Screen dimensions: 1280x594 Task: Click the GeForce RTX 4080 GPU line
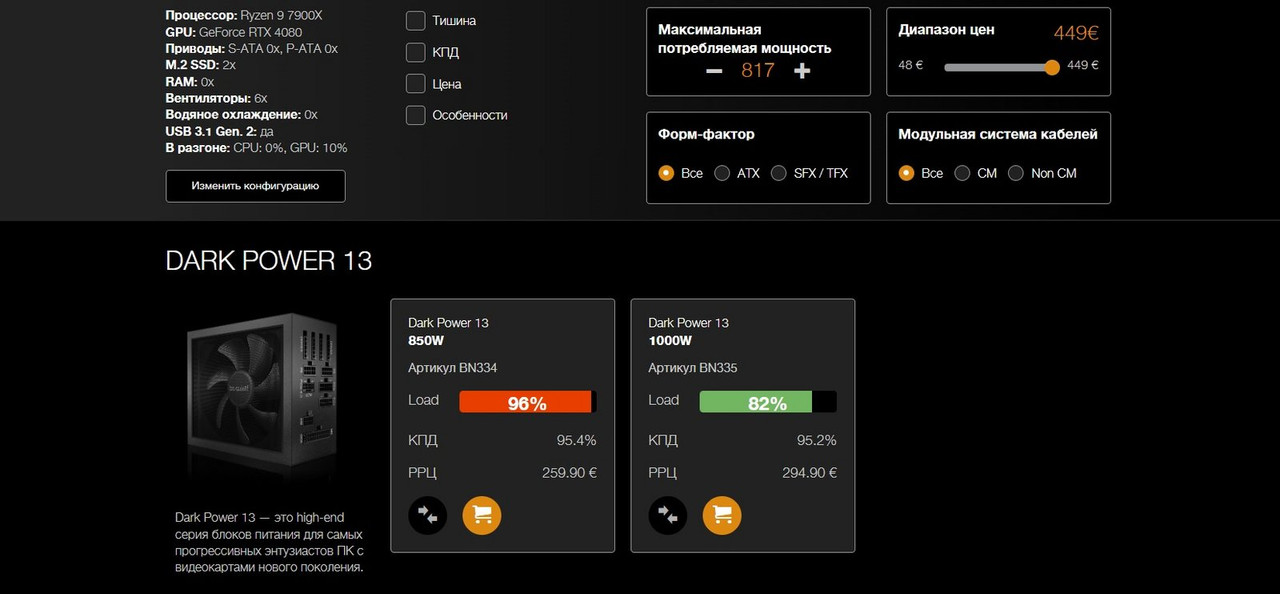pos(233,32)
